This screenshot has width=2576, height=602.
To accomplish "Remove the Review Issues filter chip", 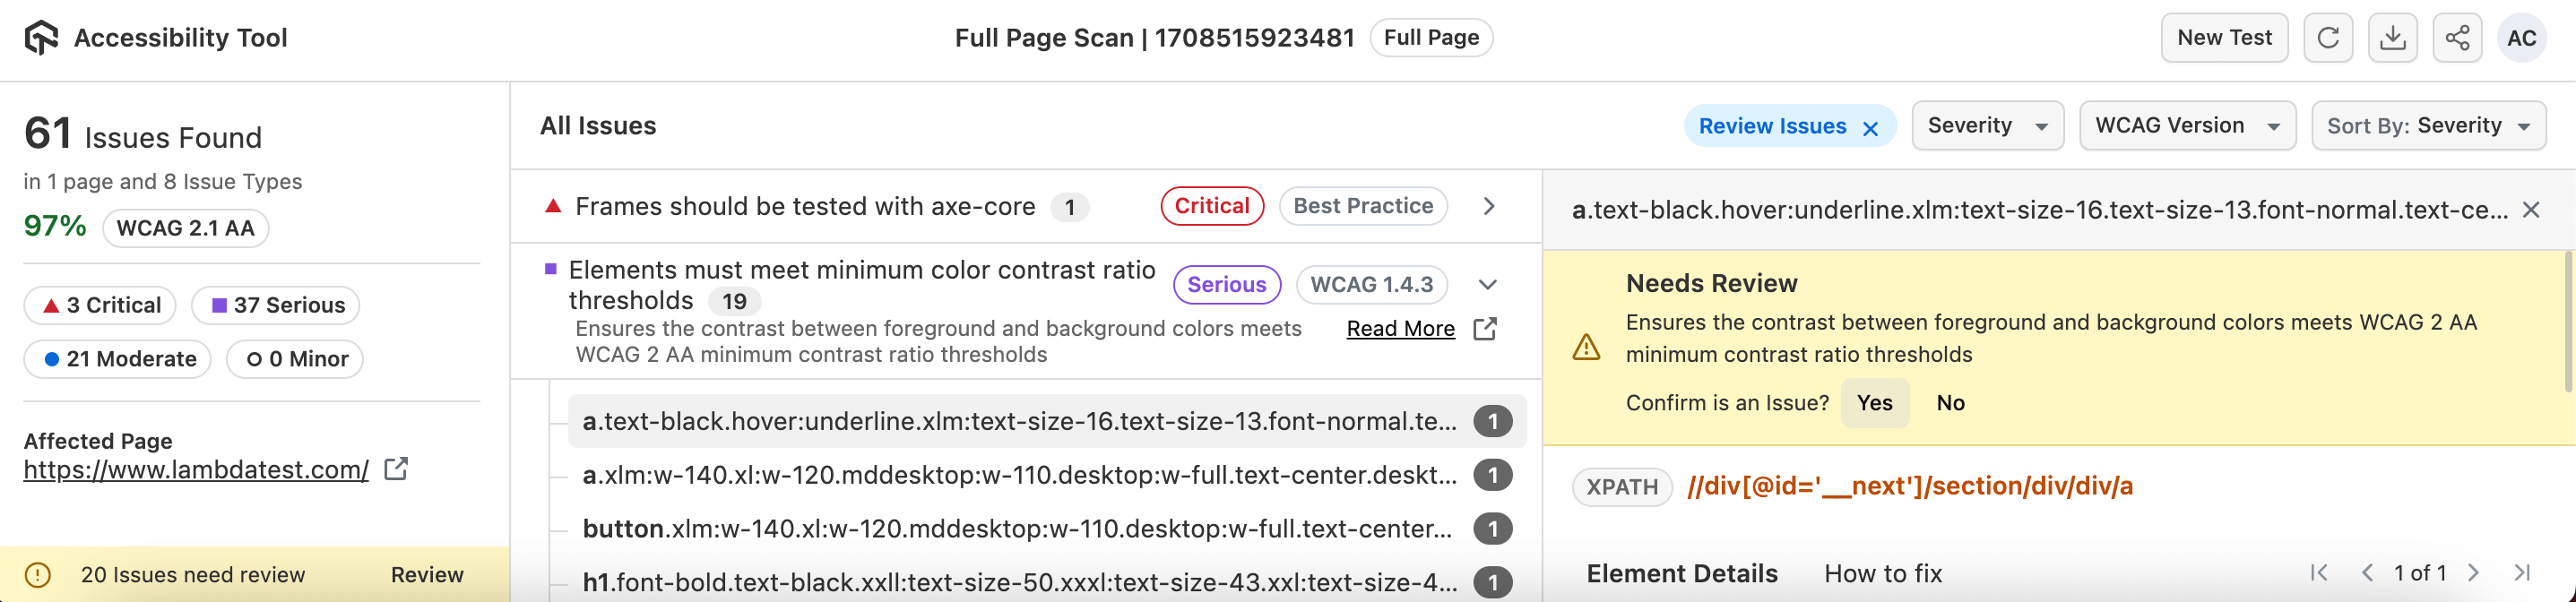I will [1870, 128].
